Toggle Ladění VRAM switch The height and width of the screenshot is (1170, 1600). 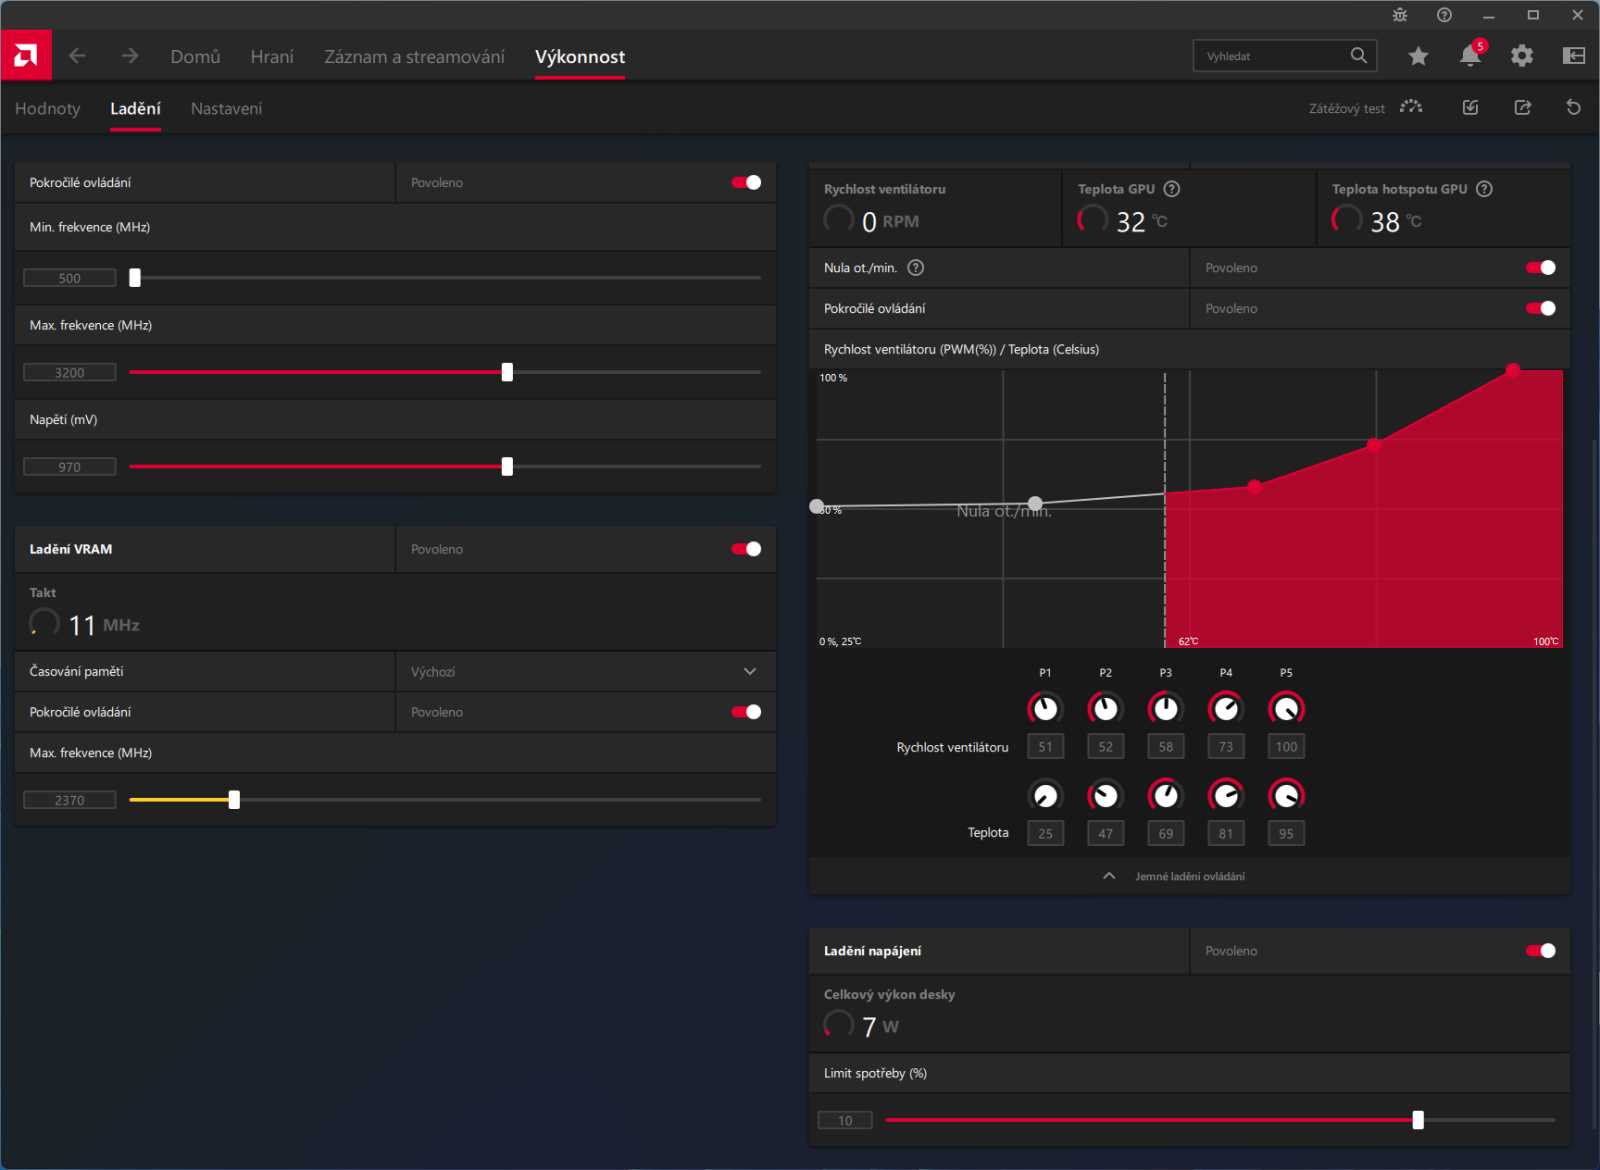tap(746, 549)
